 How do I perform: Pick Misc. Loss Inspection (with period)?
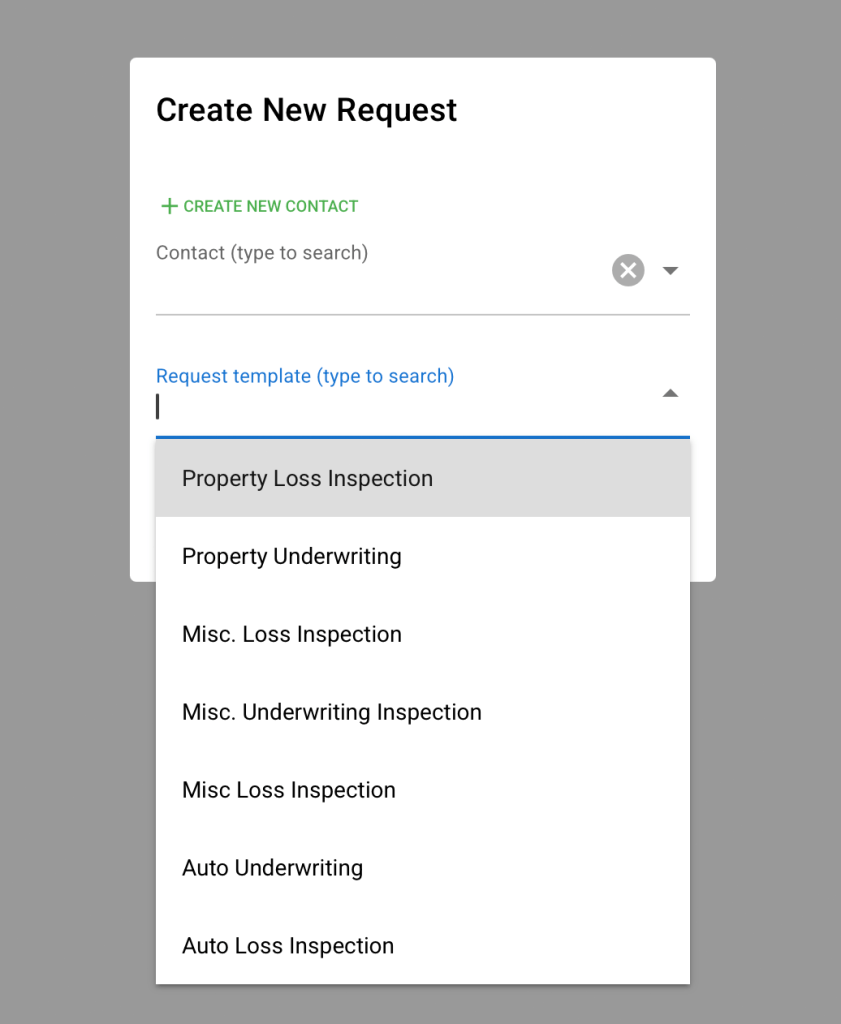click(x=292, y=635)
